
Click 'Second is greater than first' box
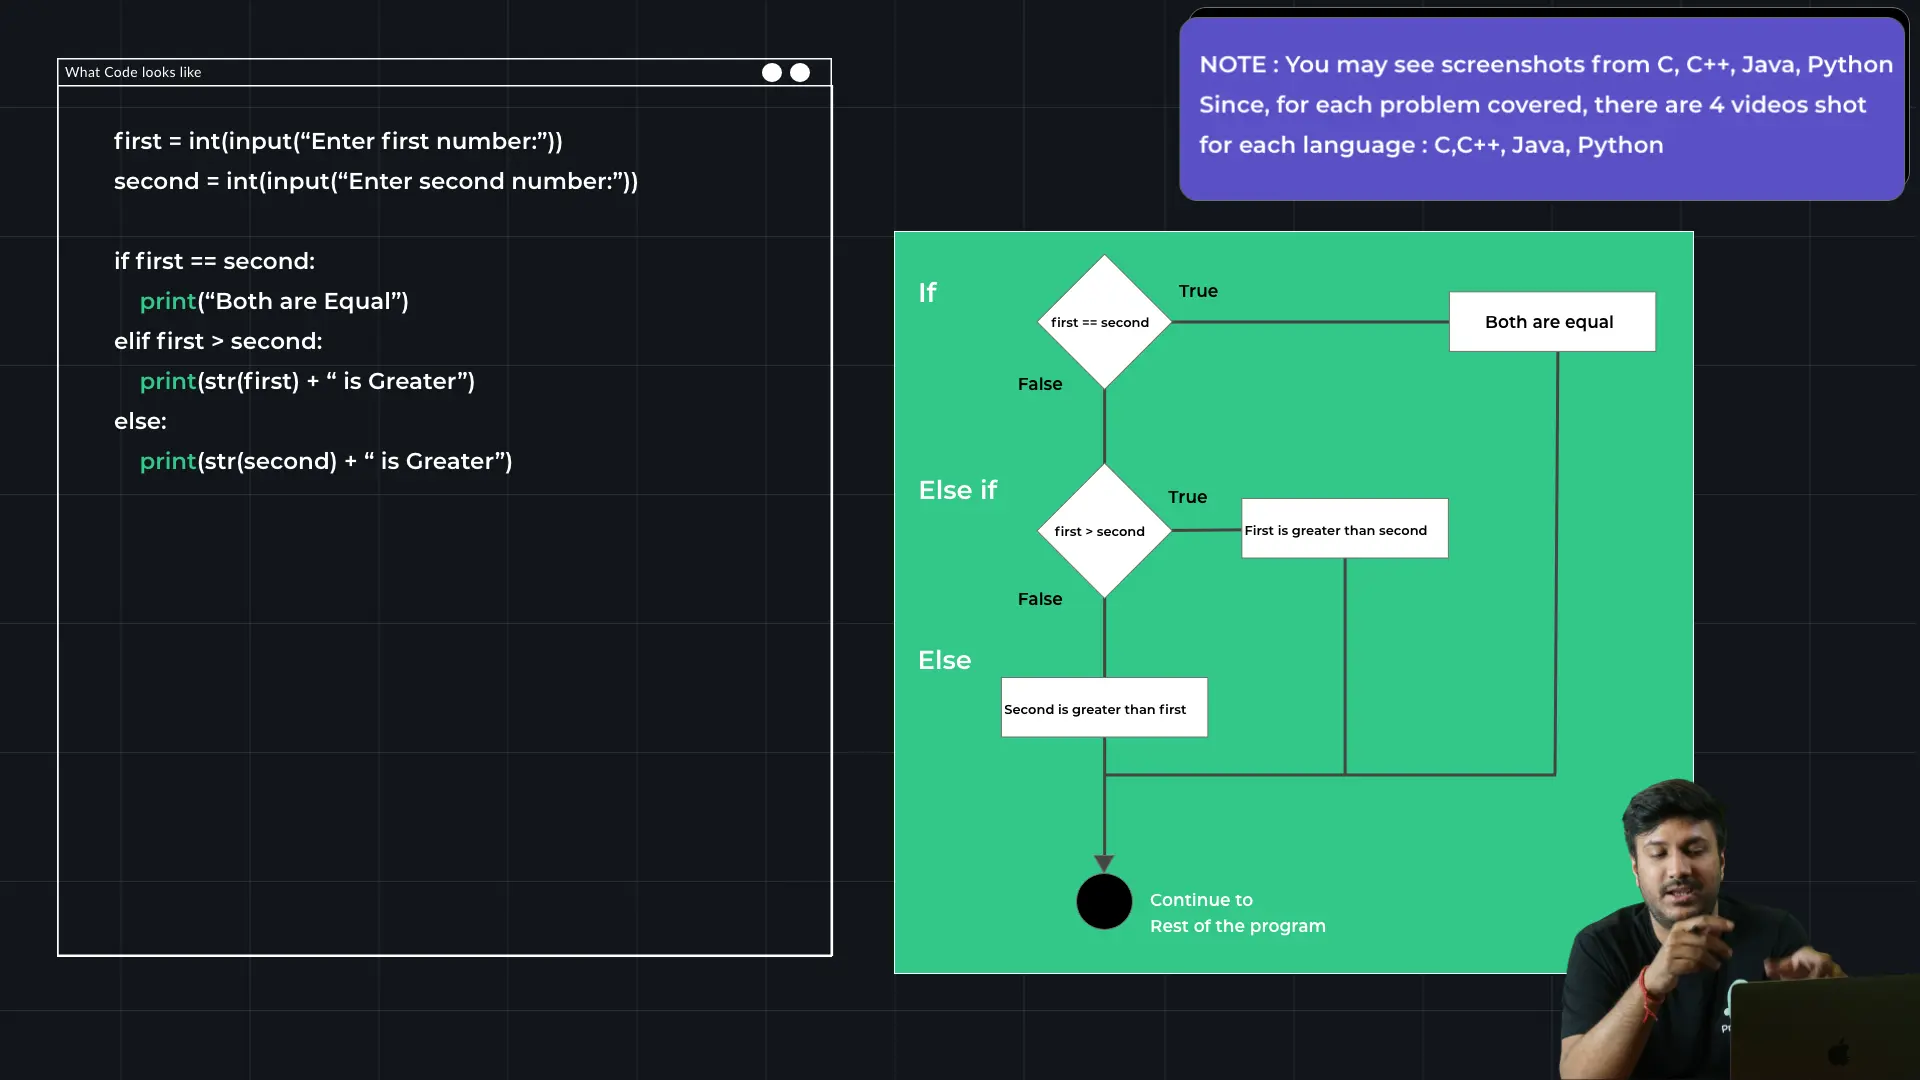click(x=1104, y=708)
